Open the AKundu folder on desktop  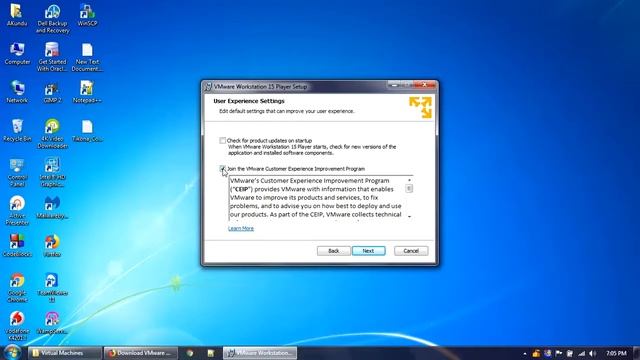[x=17, y=15]
